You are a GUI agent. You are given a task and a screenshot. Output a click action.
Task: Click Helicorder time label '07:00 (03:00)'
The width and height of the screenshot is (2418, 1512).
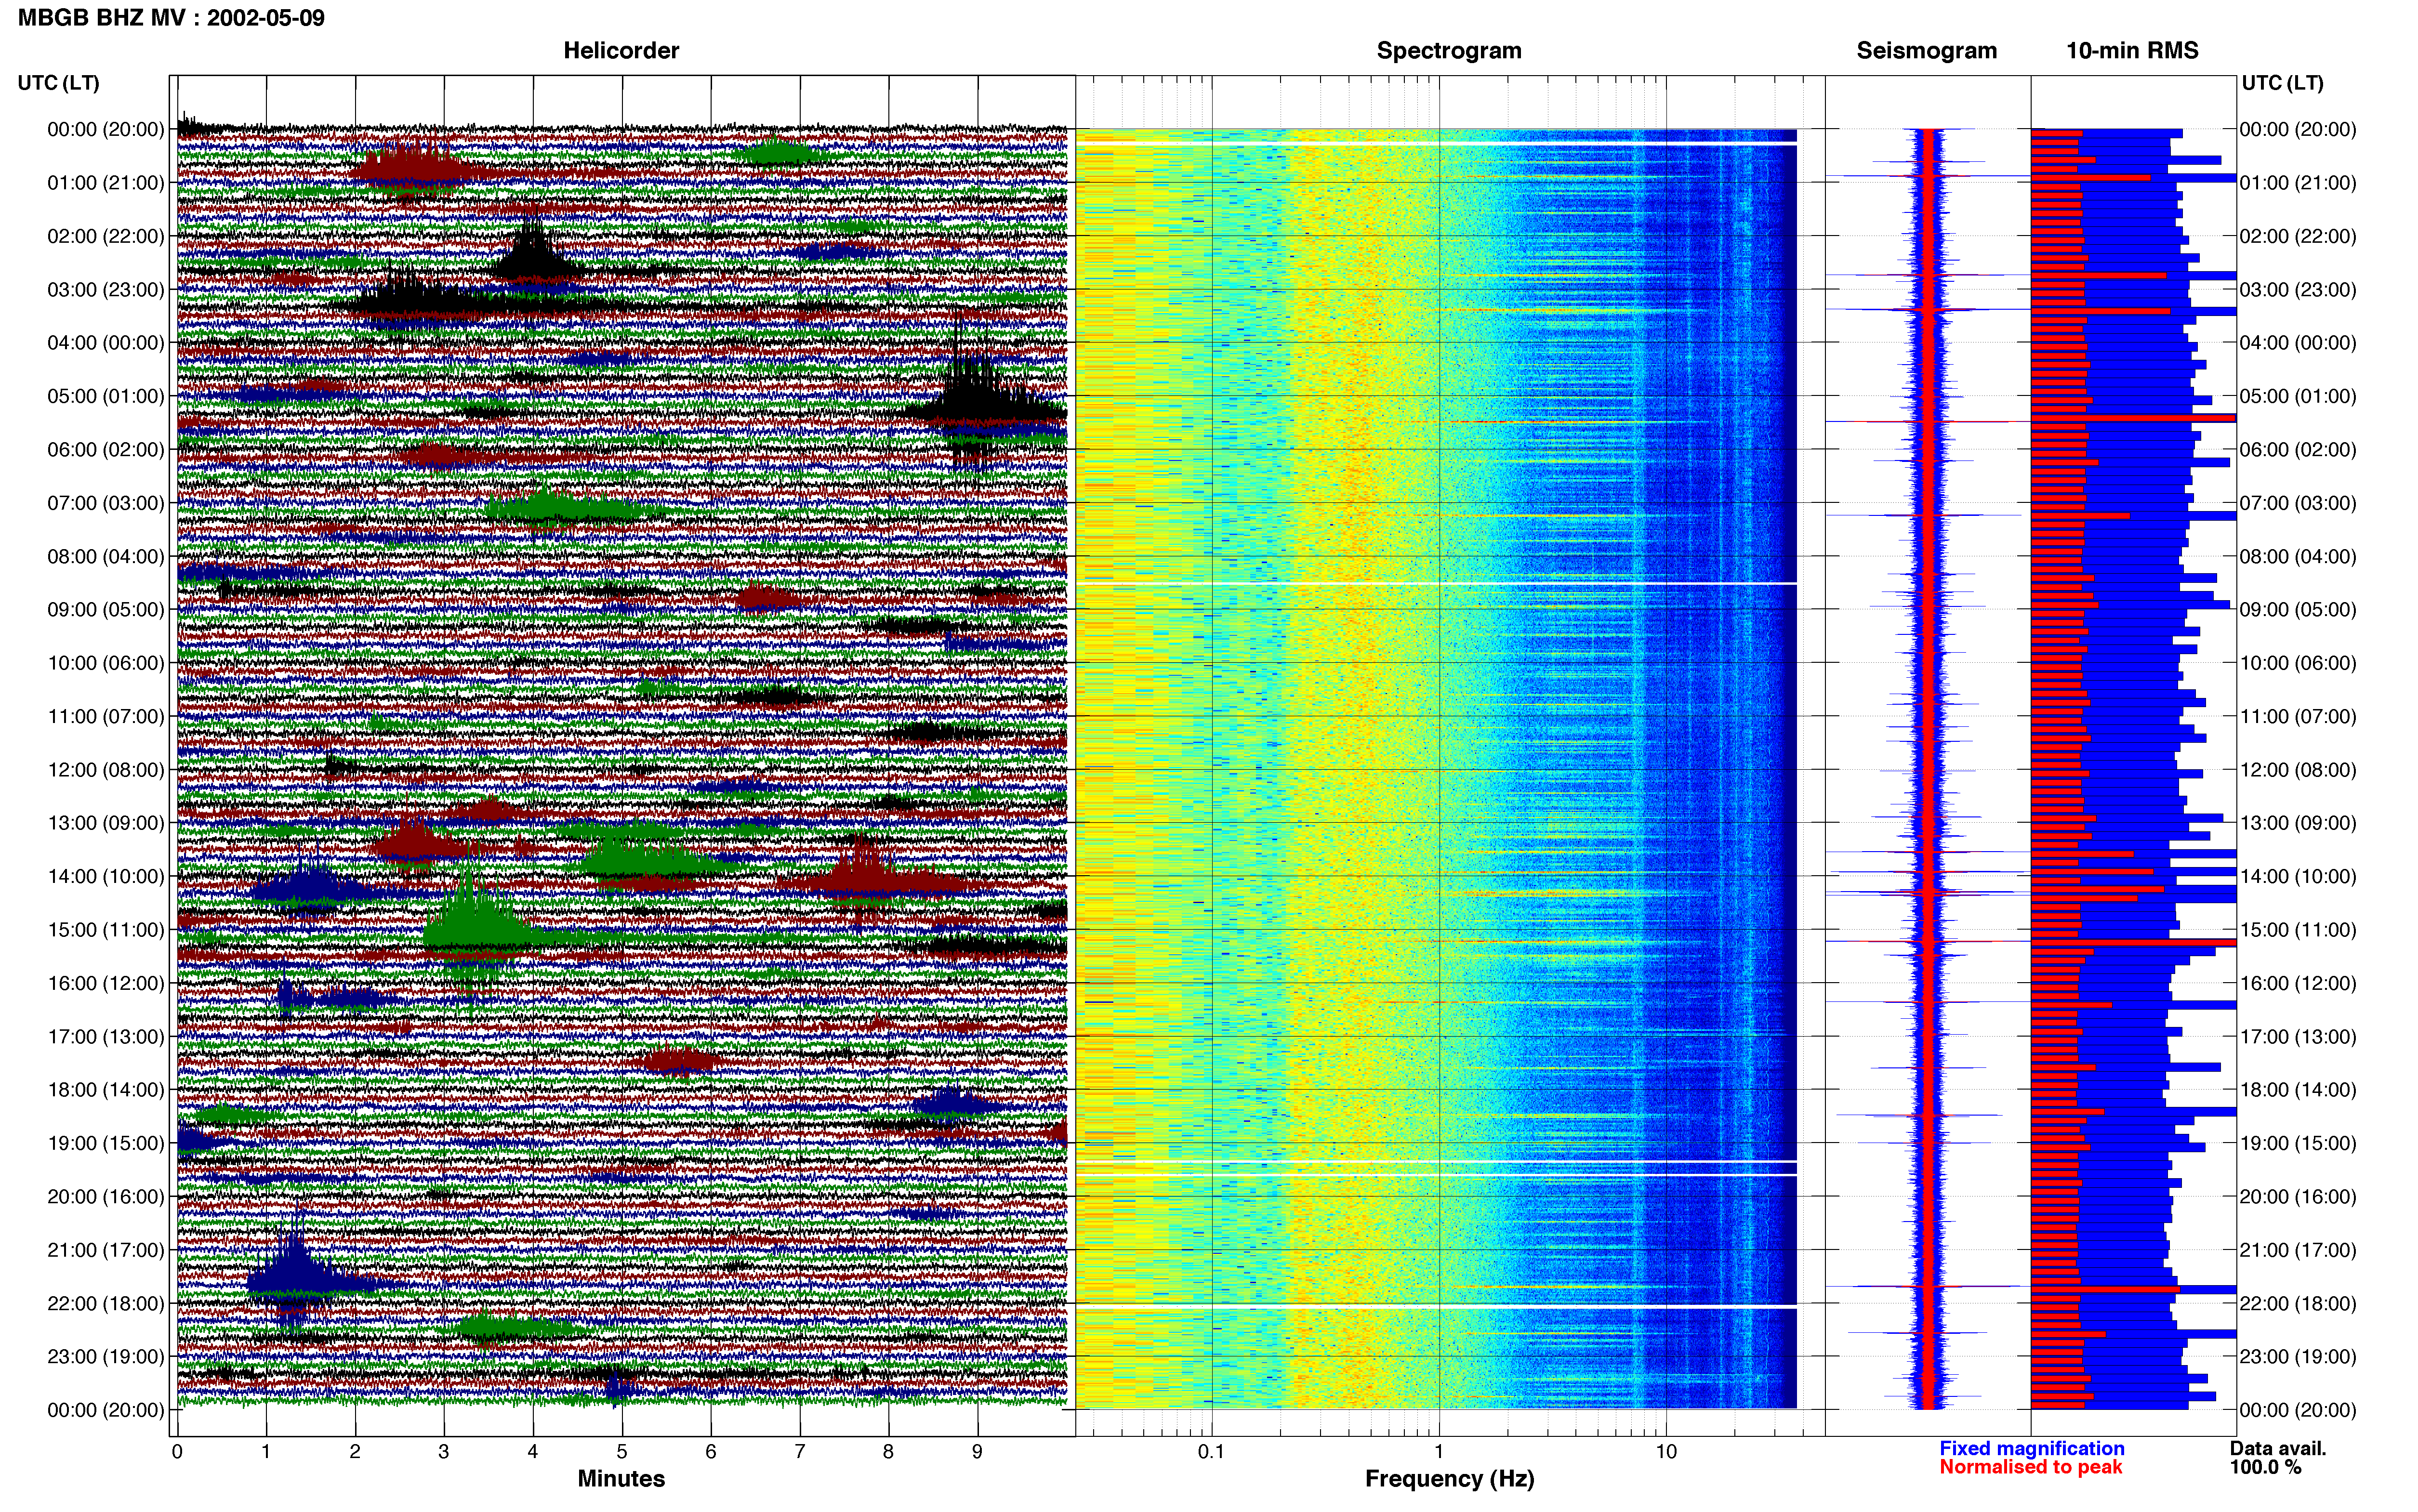tap(106, 503)
